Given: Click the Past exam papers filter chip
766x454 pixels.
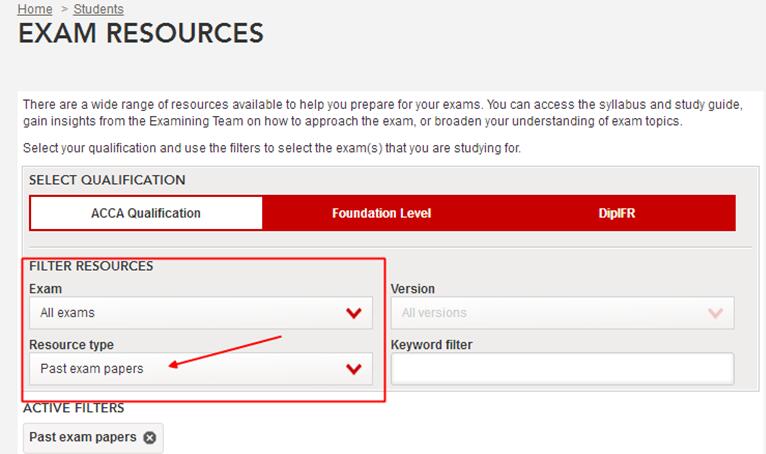Looking at the screenshot, I should tap(85, 438).
